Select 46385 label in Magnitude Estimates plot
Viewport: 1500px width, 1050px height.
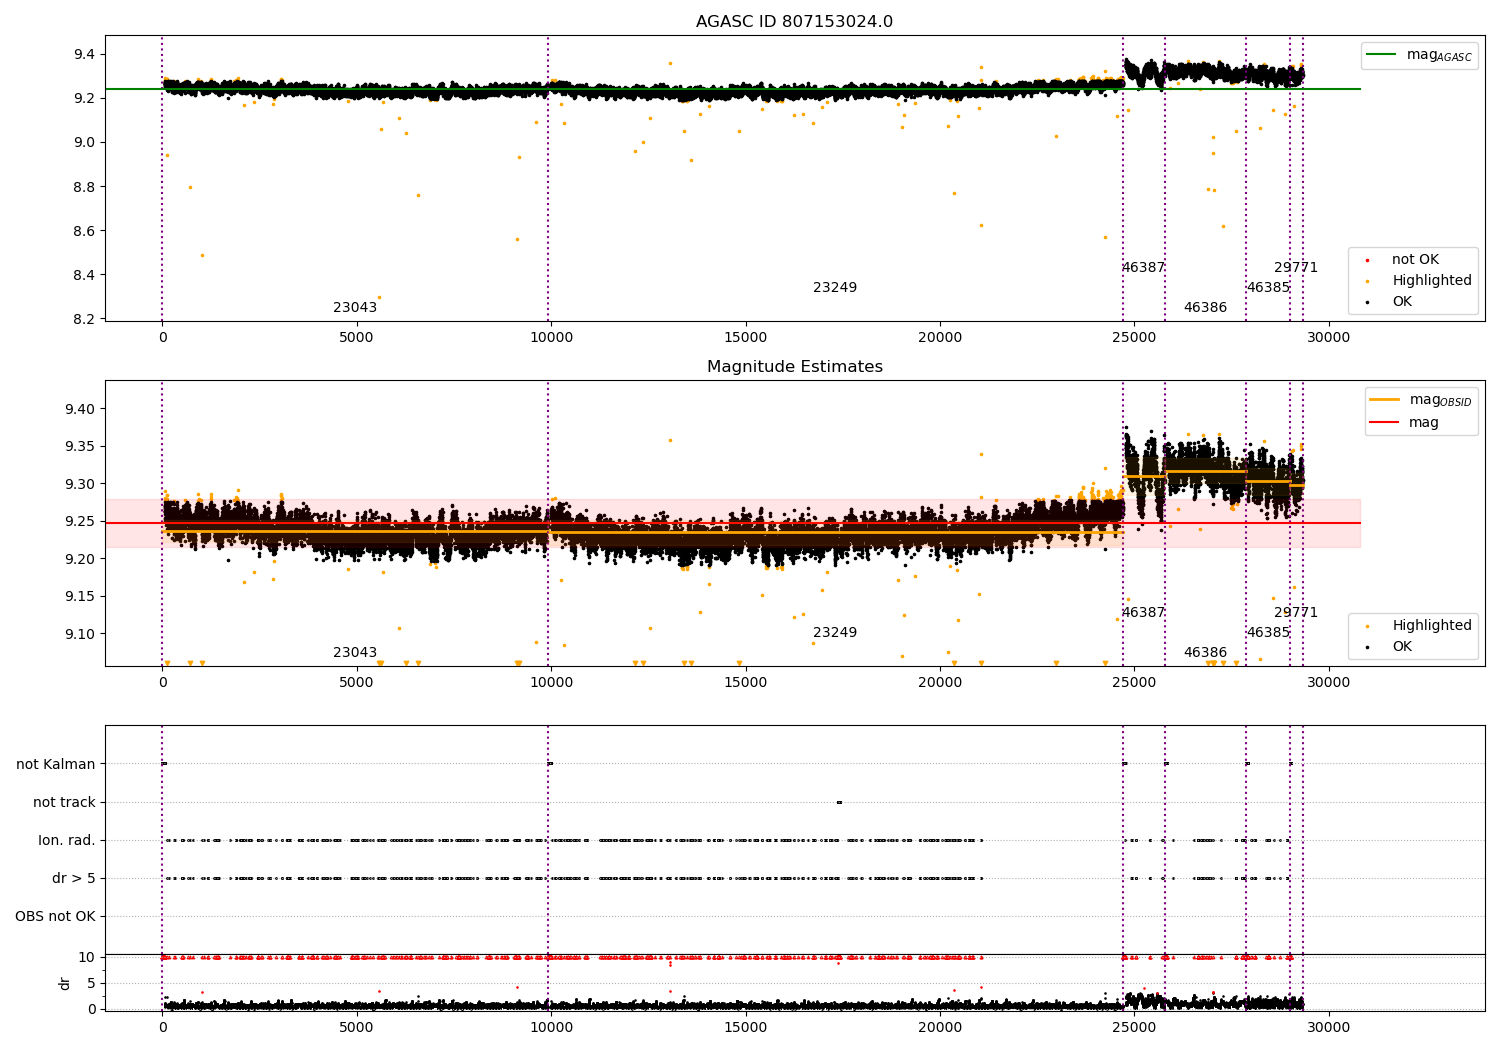(1268, 633)
